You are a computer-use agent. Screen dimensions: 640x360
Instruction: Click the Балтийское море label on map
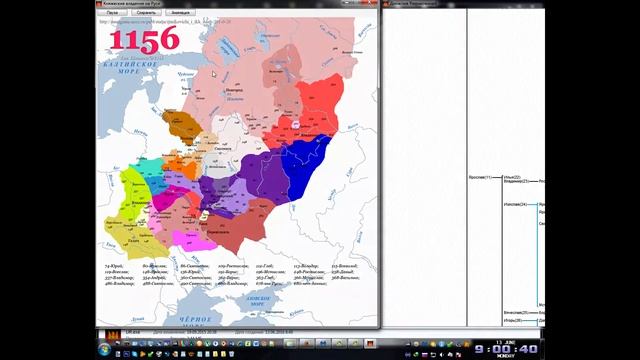130,68
